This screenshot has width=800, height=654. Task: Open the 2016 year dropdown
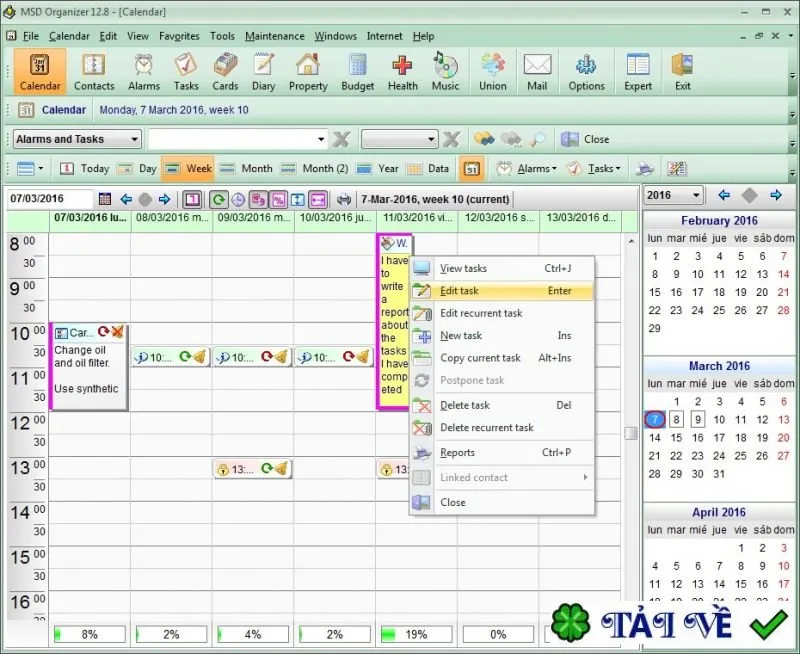coord(672,195)
